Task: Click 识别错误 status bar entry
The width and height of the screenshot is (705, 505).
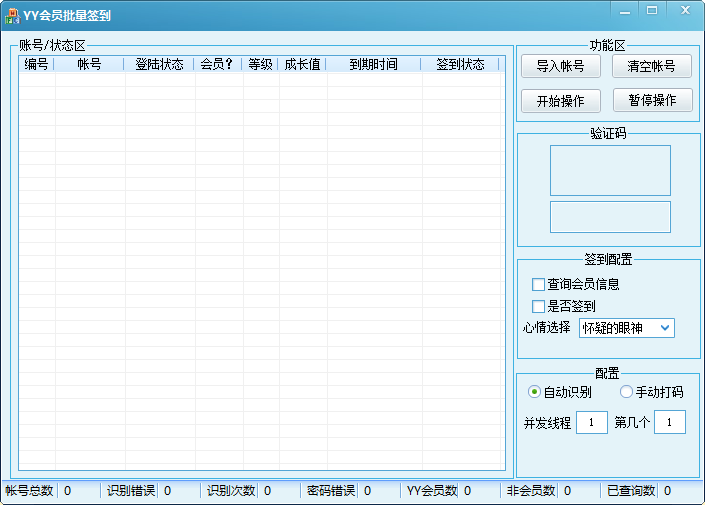Action: pos(131,491)
